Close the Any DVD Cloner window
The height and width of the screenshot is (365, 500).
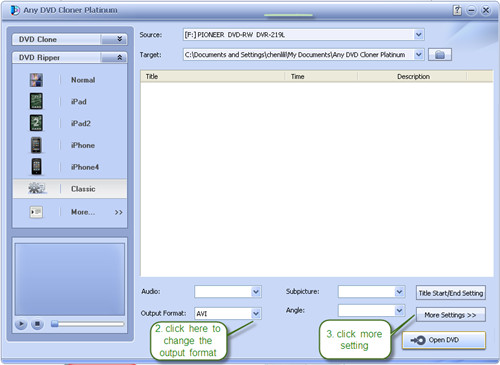486,10
